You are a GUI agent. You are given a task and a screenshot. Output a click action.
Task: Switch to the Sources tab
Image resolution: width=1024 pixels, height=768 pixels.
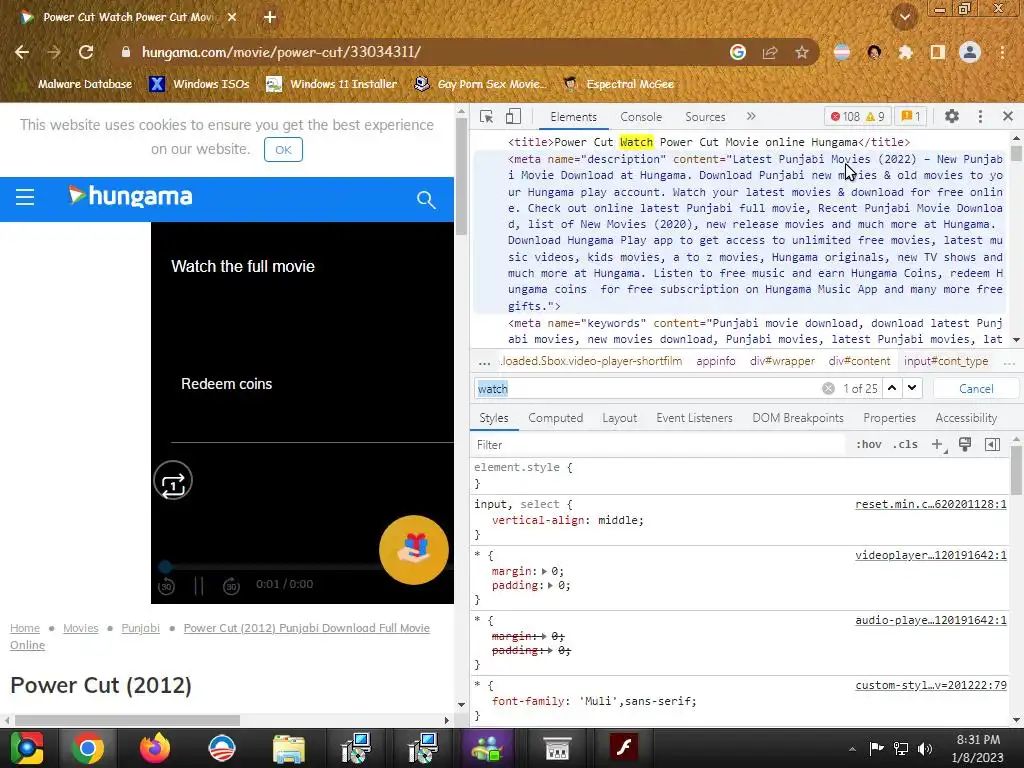[705, 117]
